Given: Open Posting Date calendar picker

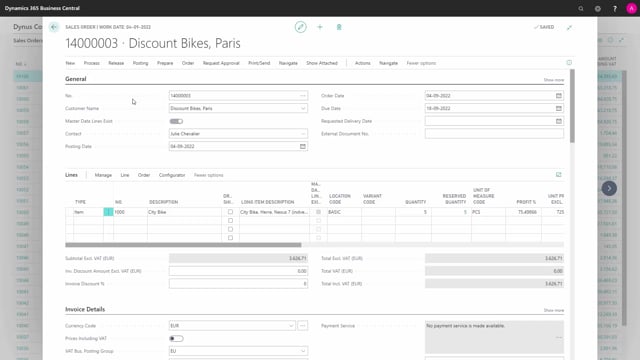Looking at the screenshot, I should click(302, 146).
